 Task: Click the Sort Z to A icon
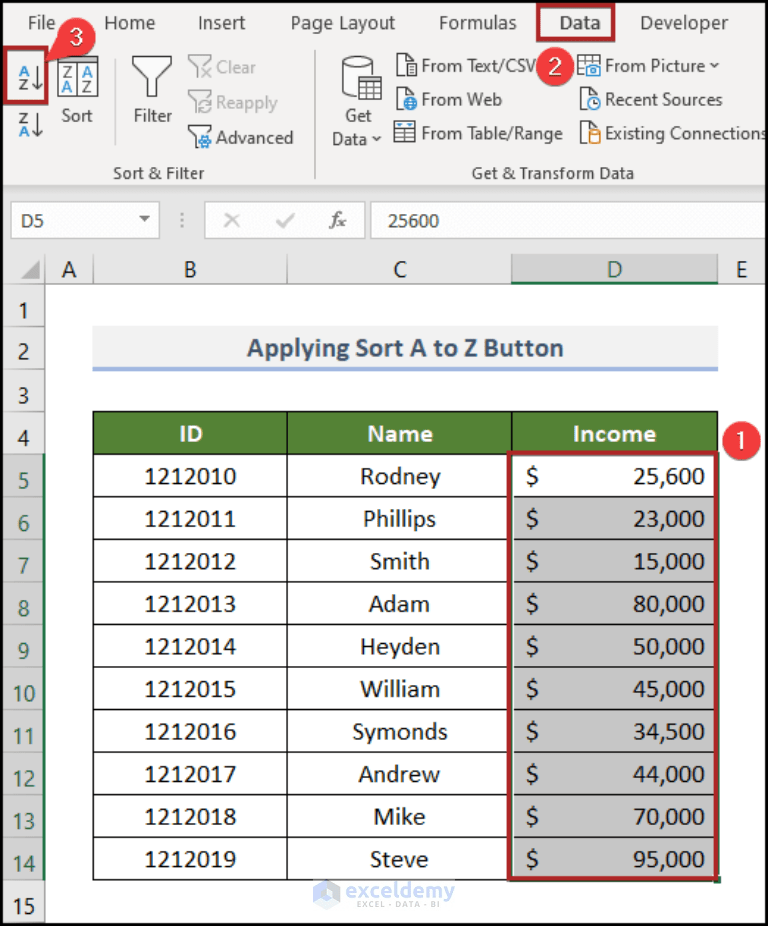tap(30, 125)
